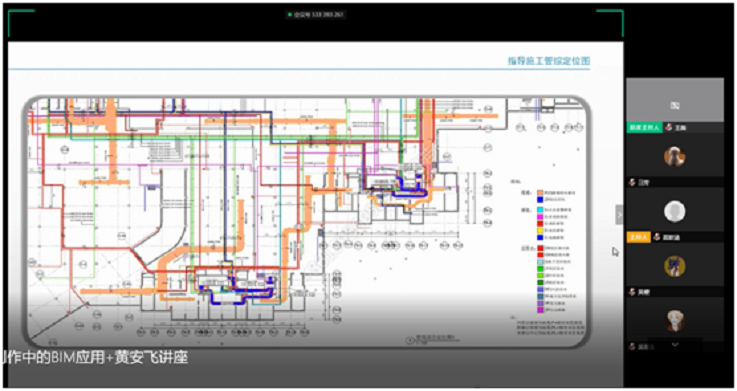Click the orange swatch in the drawing legend
737x391 pixels.
[541, 193]
